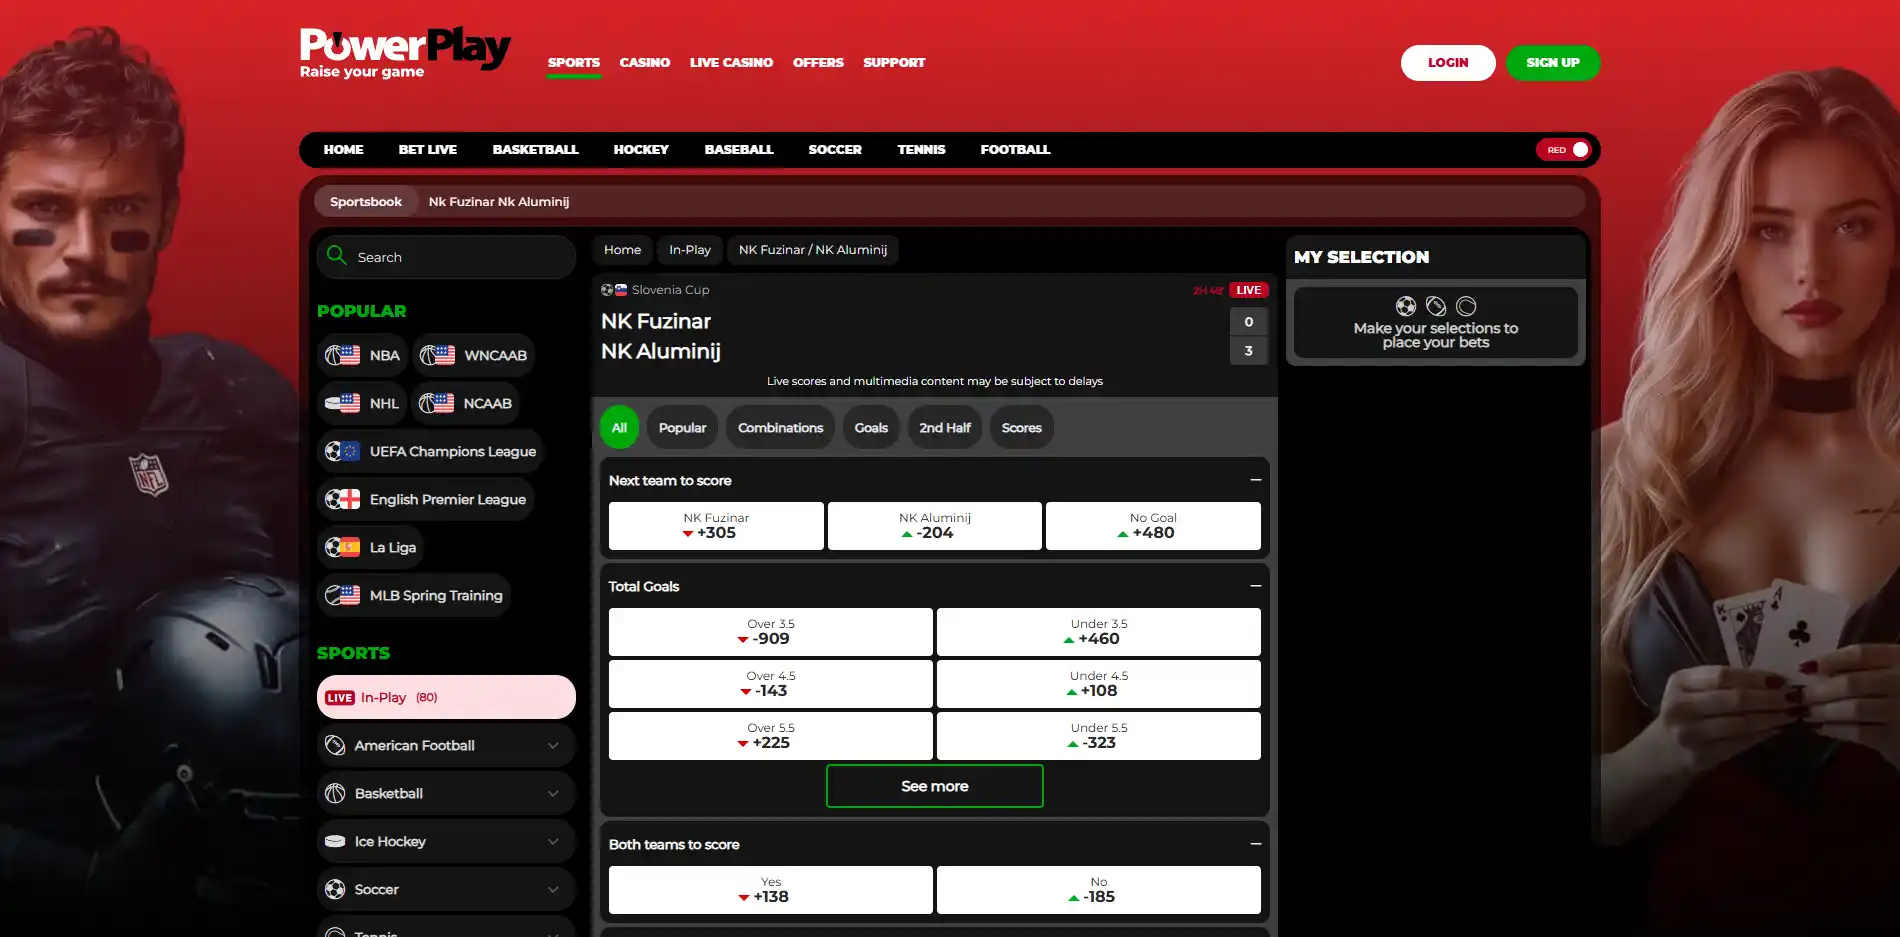Click the Basketball sport icon
The width and height of the screenshot is (1900, 937).
[335, 793]
